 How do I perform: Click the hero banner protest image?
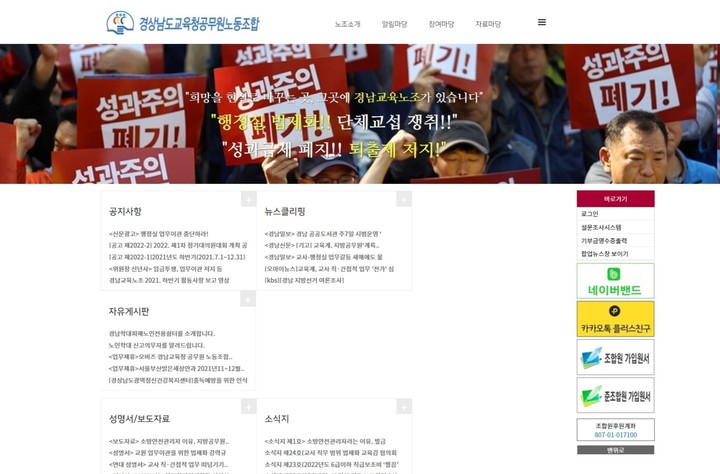(360, 114)
